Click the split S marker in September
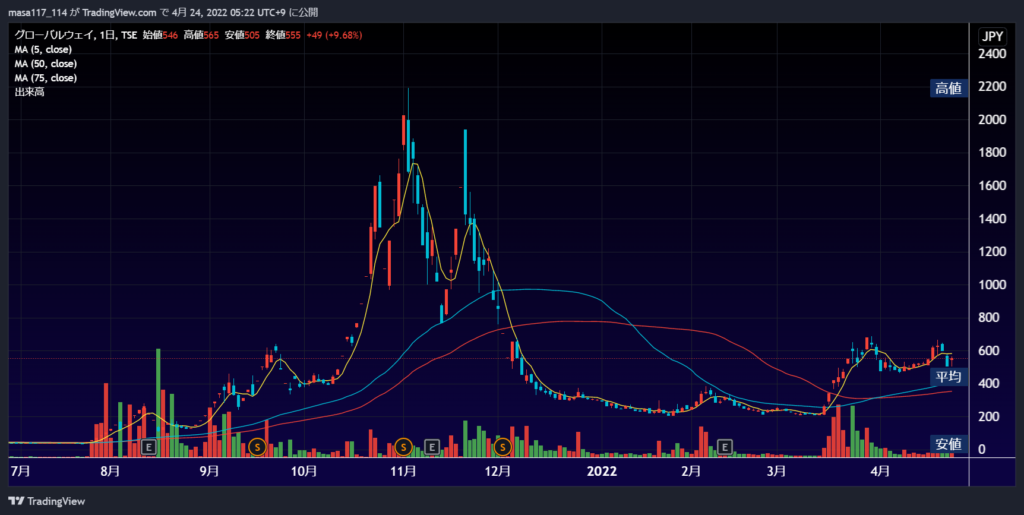 [x=257, y=447]
